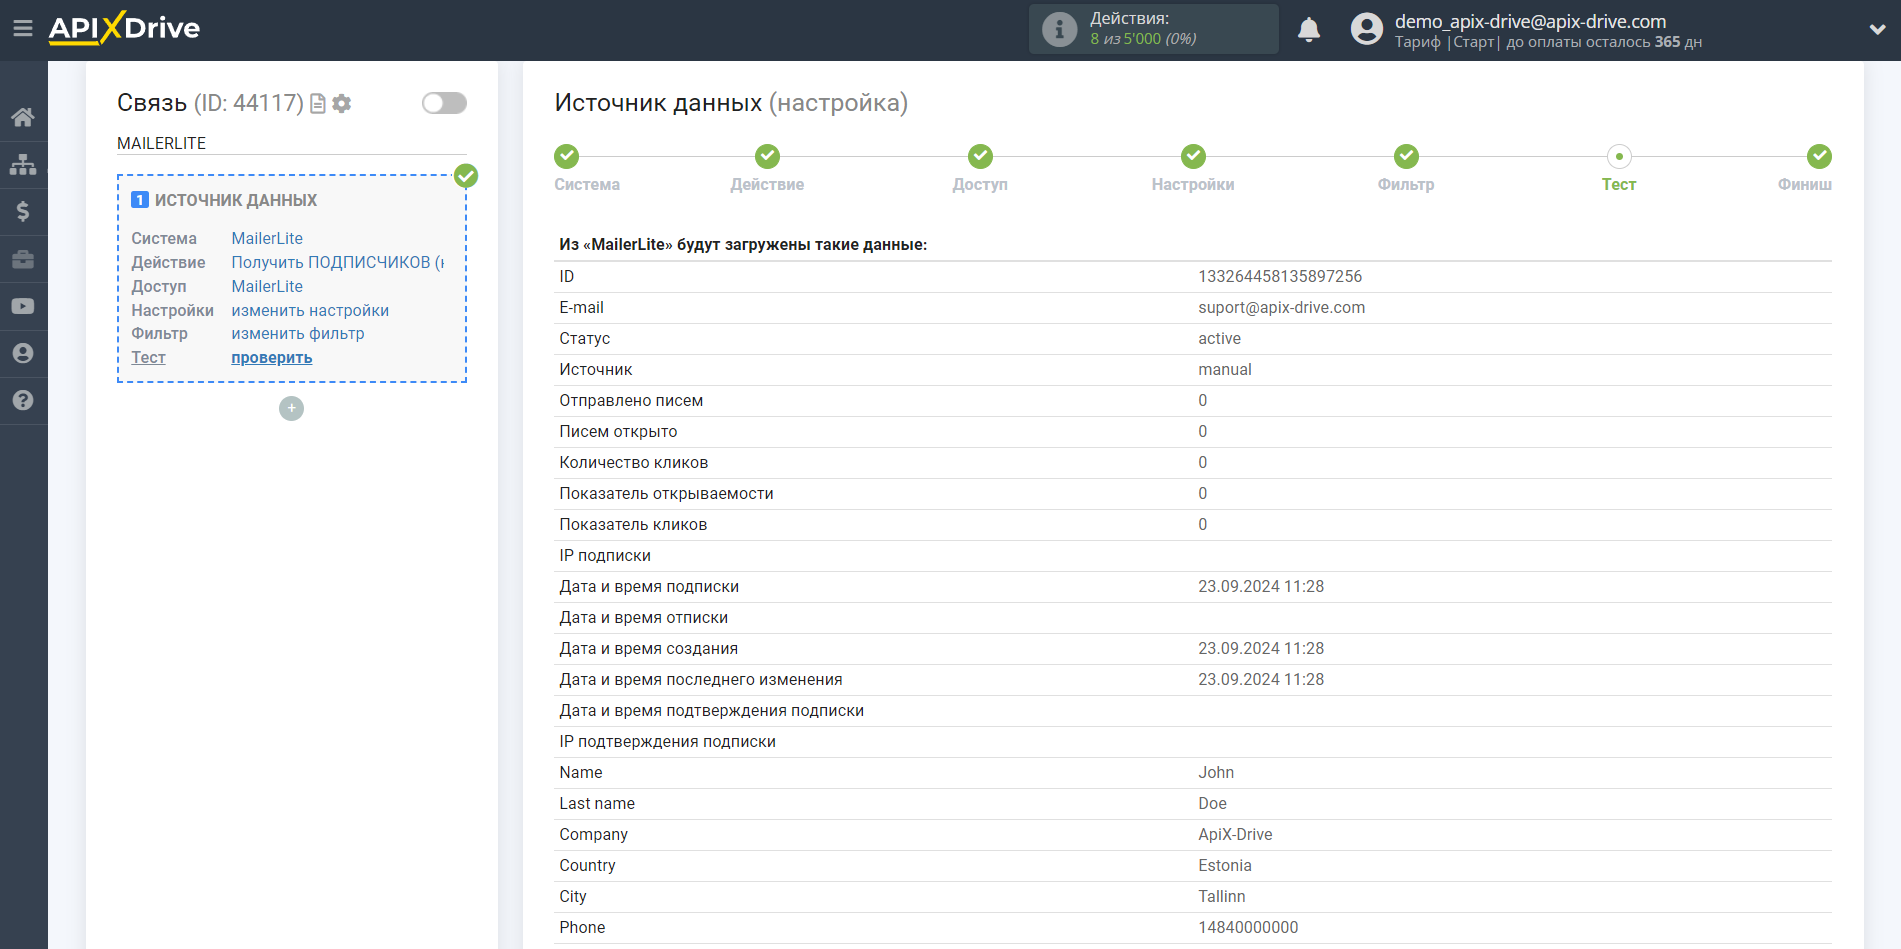Go to the Система step

click(x=567, y=156)
